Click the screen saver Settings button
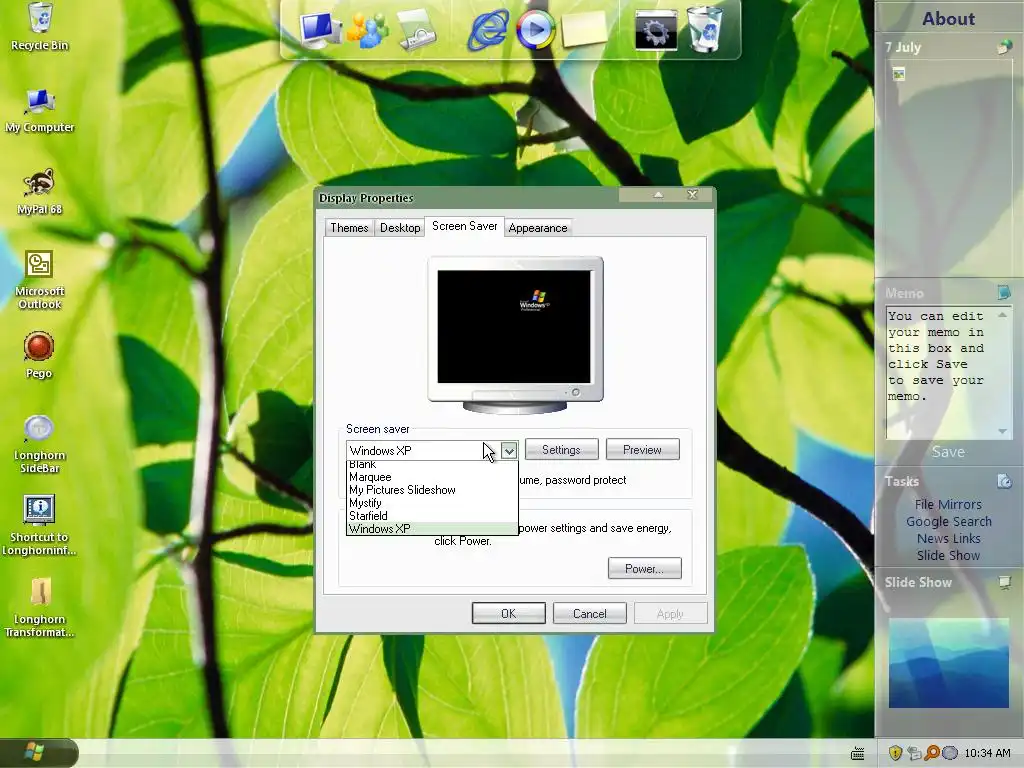 (x=561, y=450)
